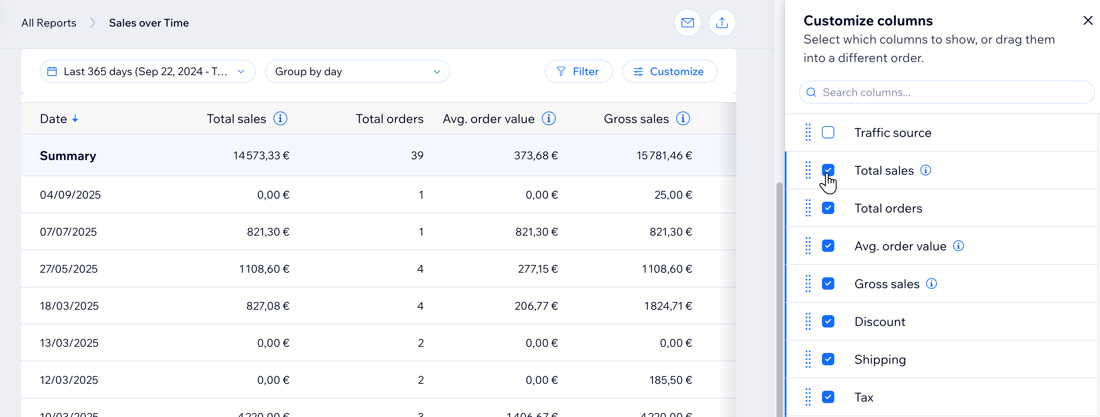Viewport: 1100px width, 417px height.
Task: Enable the Traffic source checkbox
Action: click(x=828, y=133)
